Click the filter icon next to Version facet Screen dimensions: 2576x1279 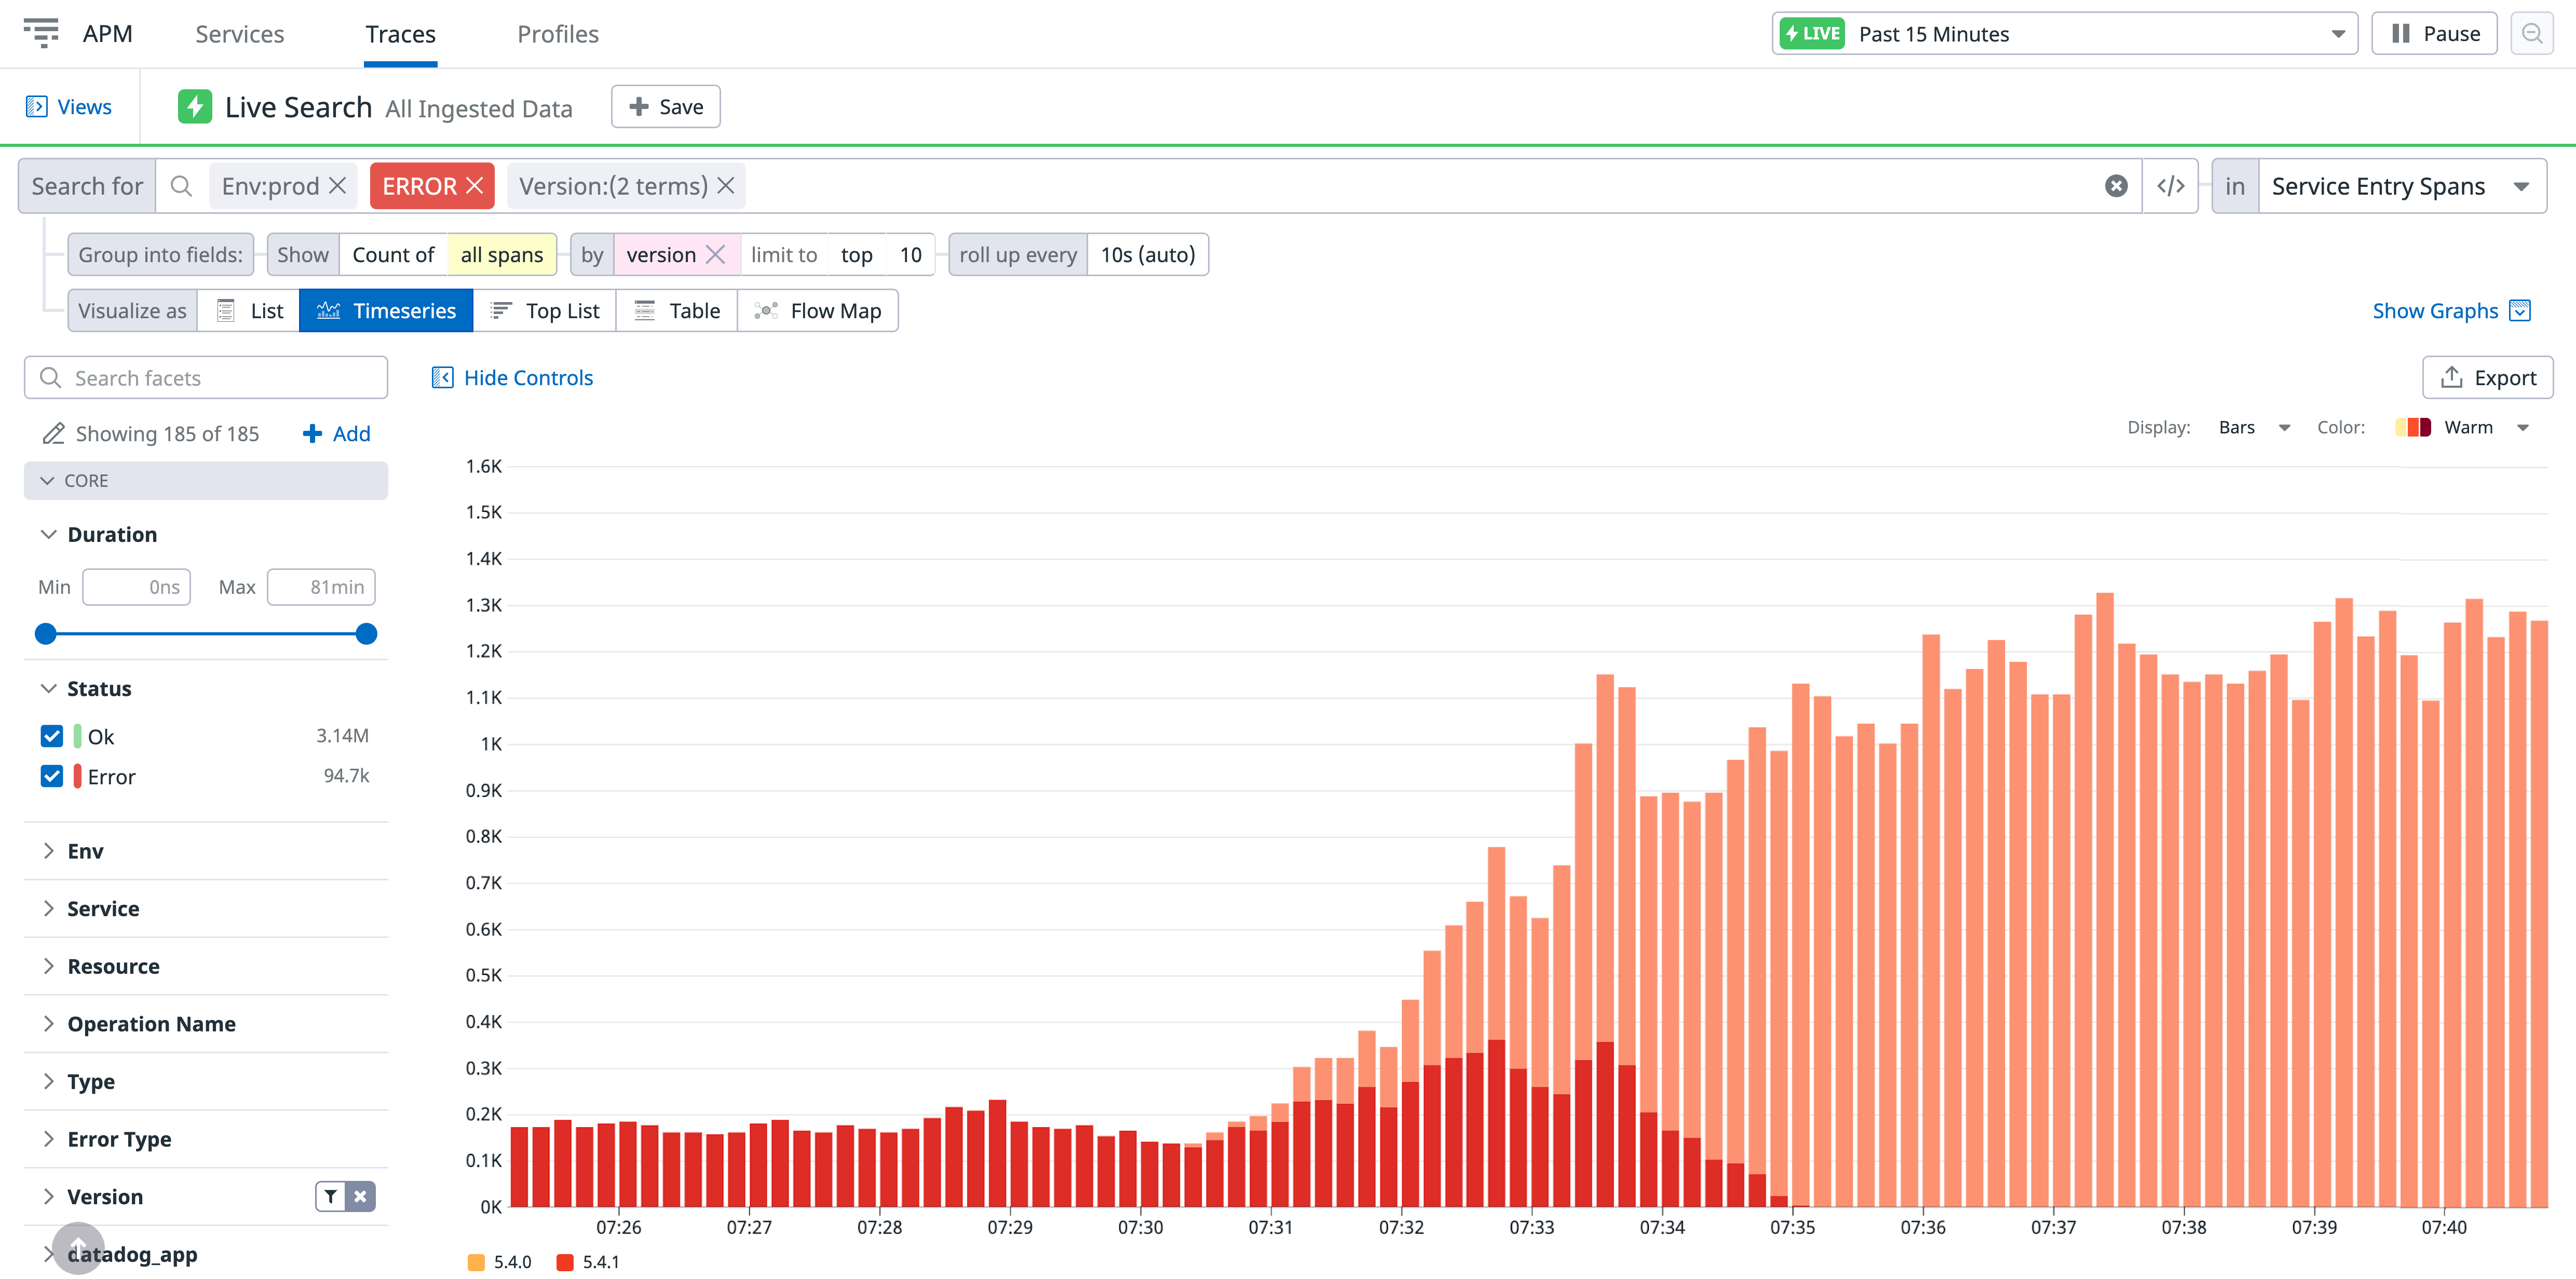click(x=330, y=1196)
